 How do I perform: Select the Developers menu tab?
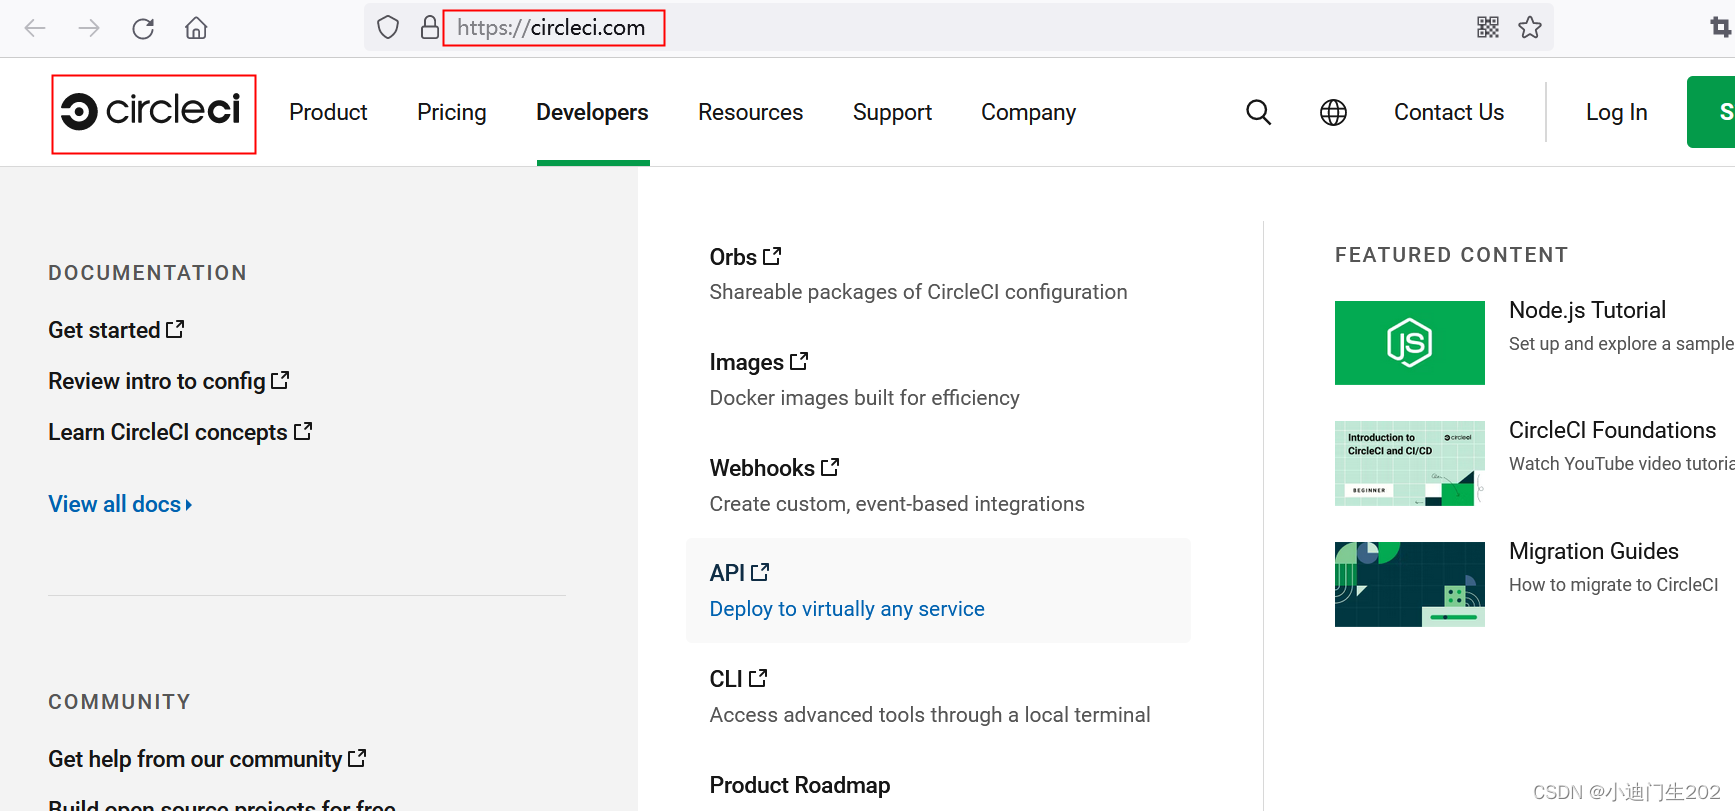pyautogui.click(x=593, y=112)
